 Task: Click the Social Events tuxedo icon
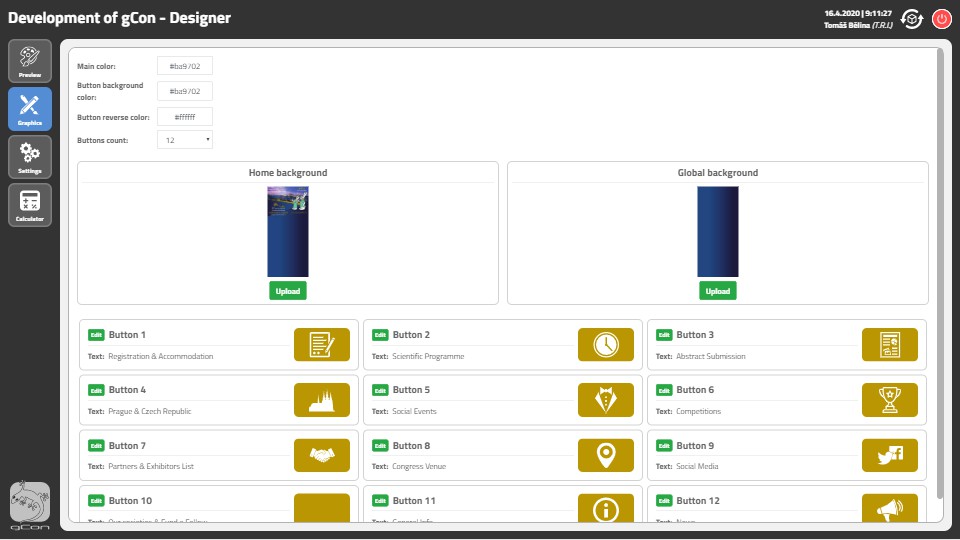605,400
